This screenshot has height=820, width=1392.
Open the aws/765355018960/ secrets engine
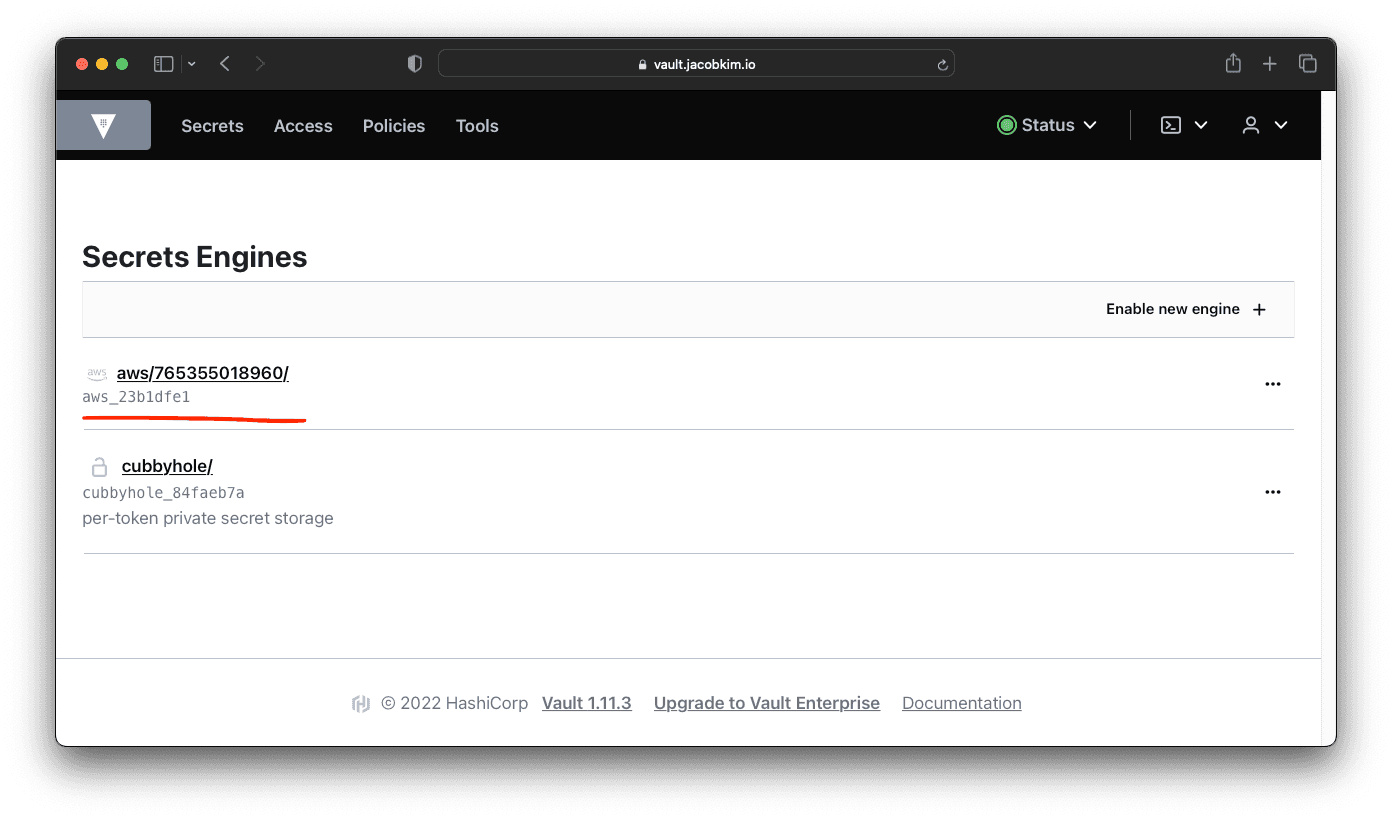point(202,373)
